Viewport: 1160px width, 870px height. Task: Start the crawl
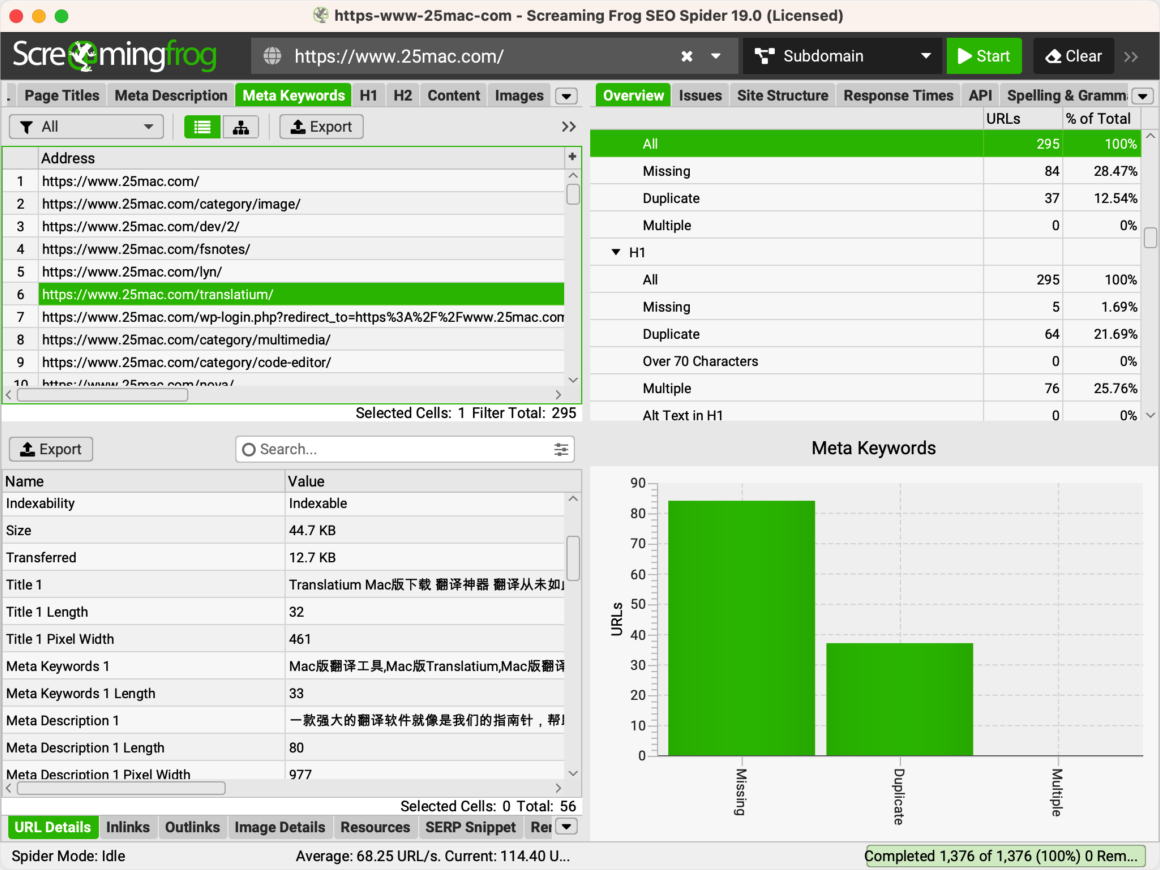click(983, 56)
